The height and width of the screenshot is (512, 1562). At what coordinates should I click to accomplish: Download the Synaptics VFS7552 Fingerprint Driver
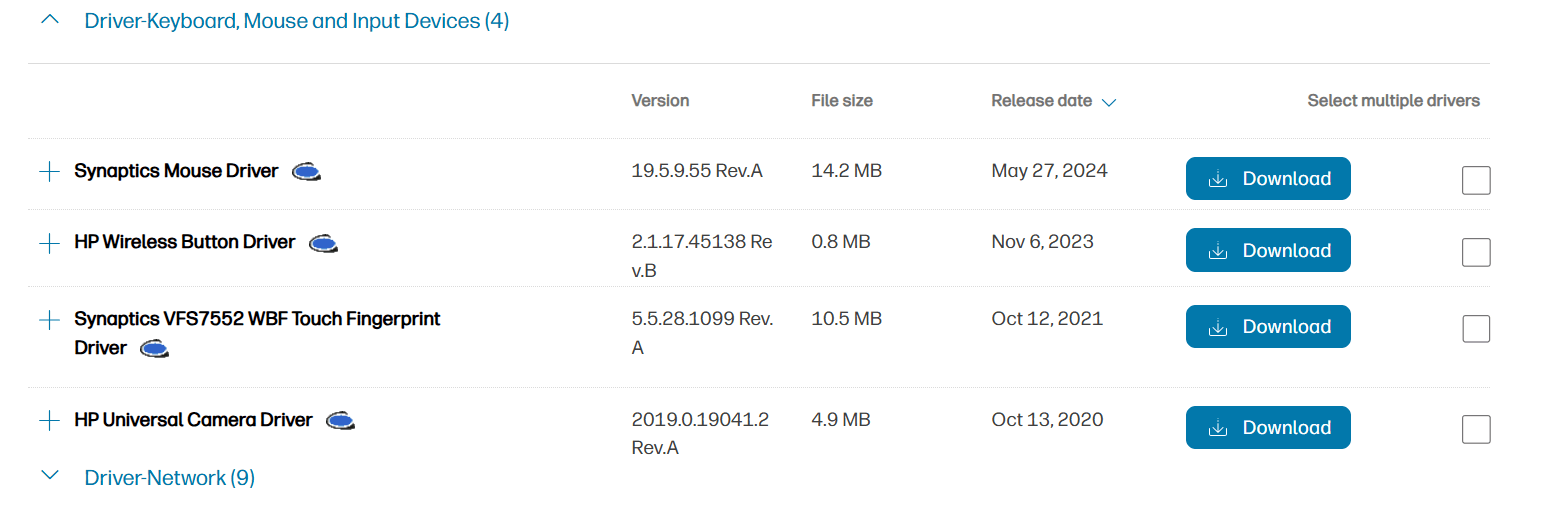point(1268,327)
